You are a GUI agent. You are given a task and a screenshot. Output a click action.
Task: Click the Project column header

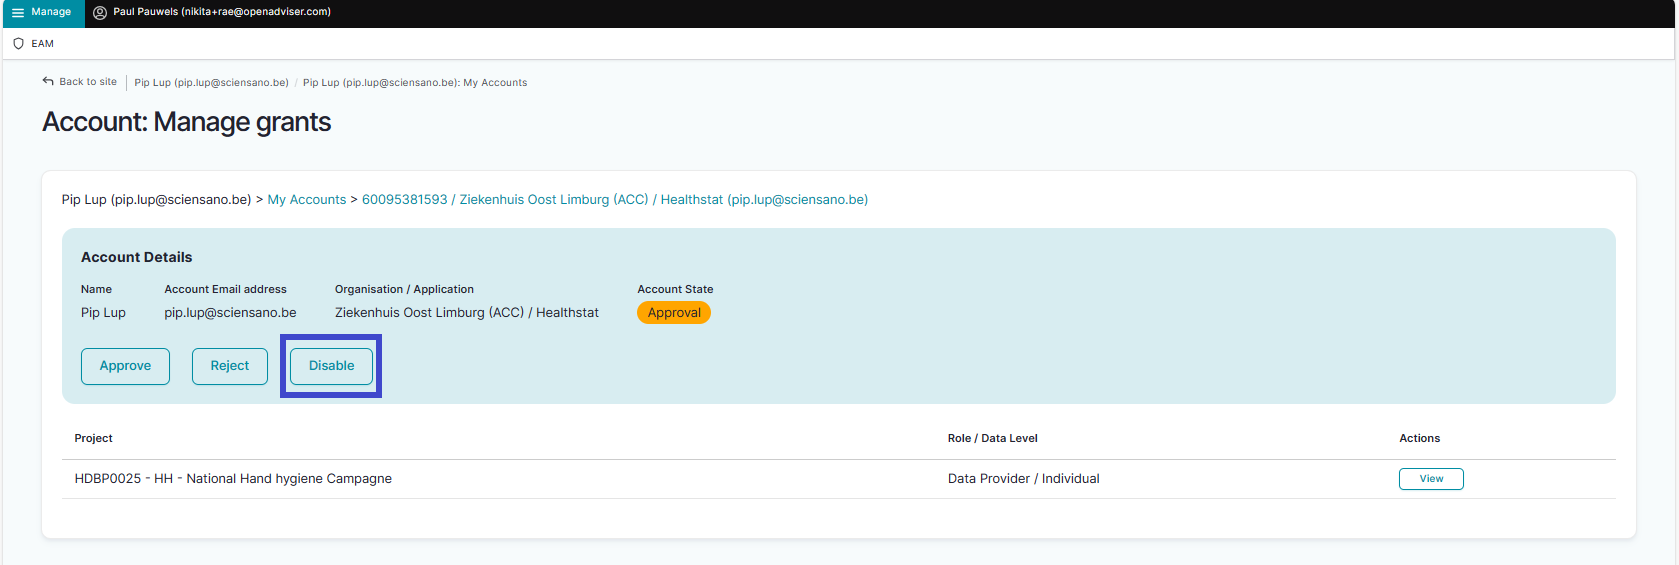(93, 438)
